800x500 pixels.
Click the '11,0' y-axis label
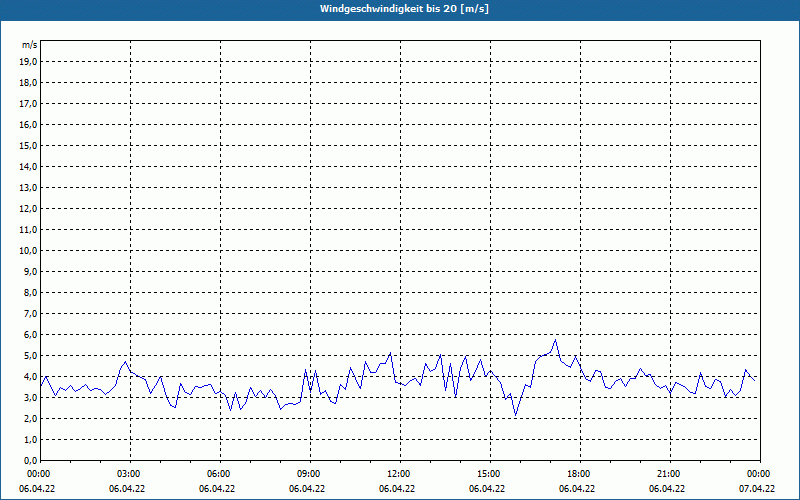pyautogui.click(x=28, y=230)
